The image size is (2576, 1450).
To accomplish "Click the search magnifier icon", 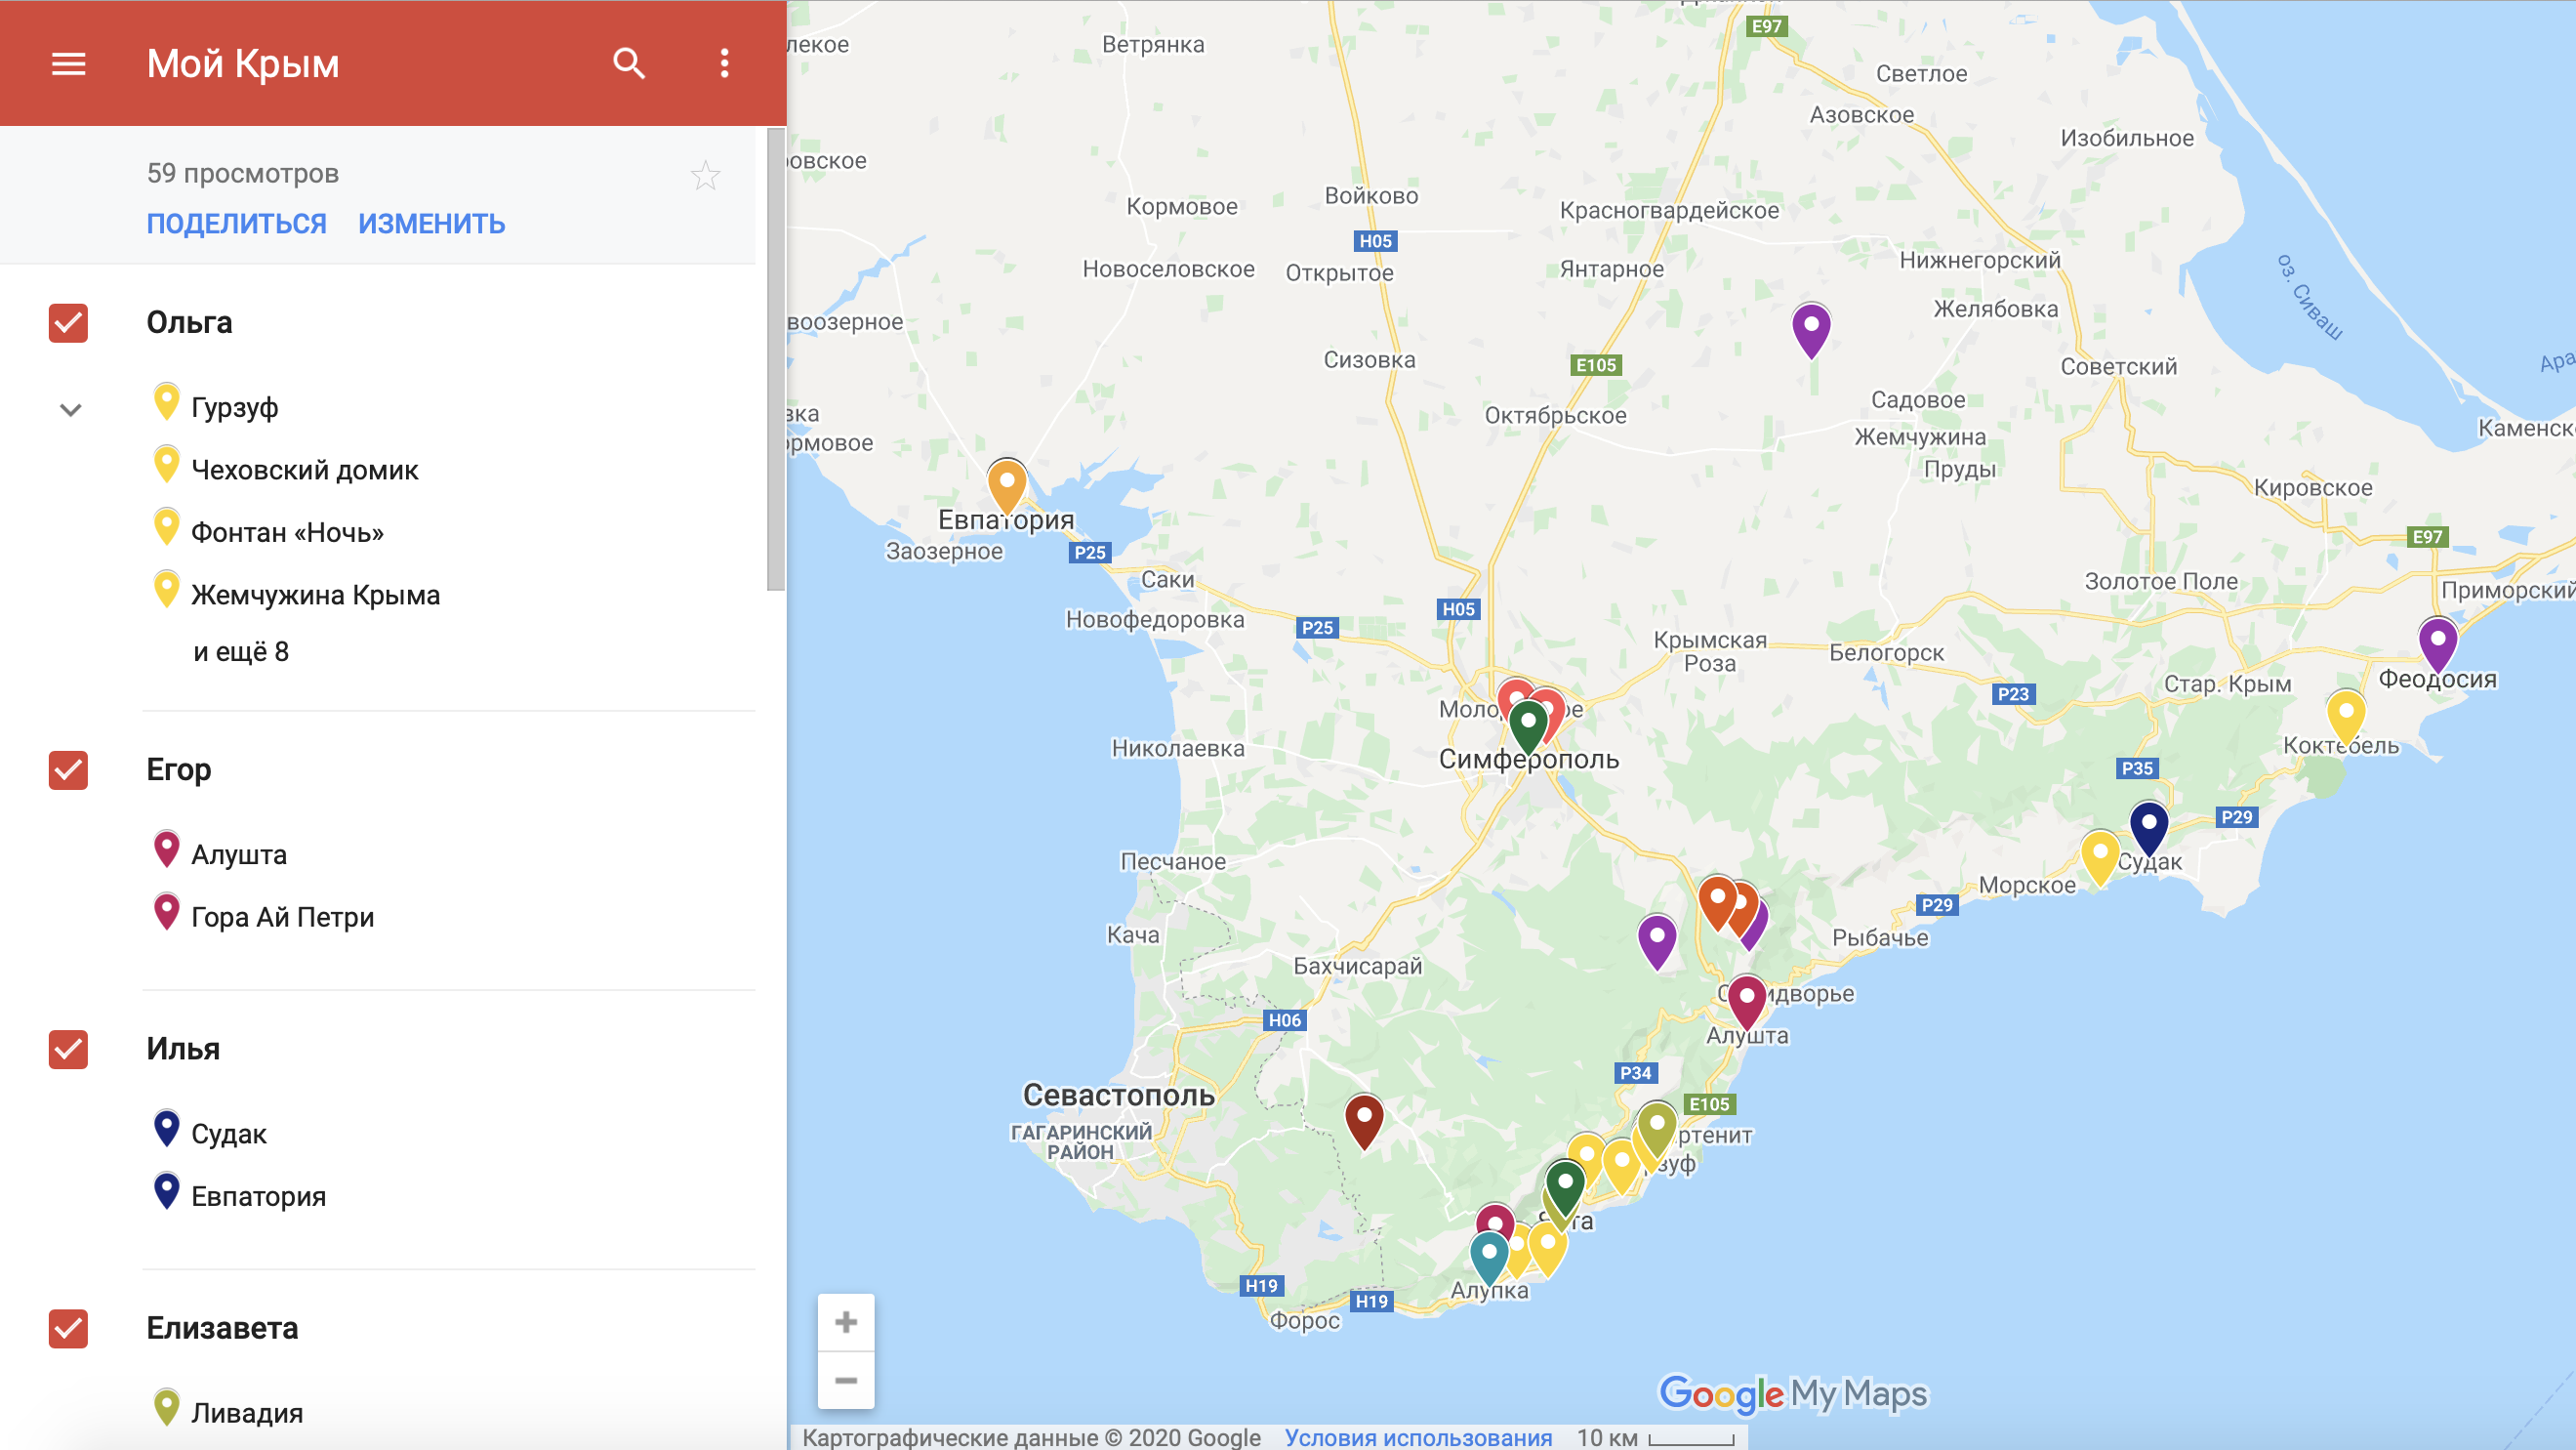I will (x=628, y=64).
